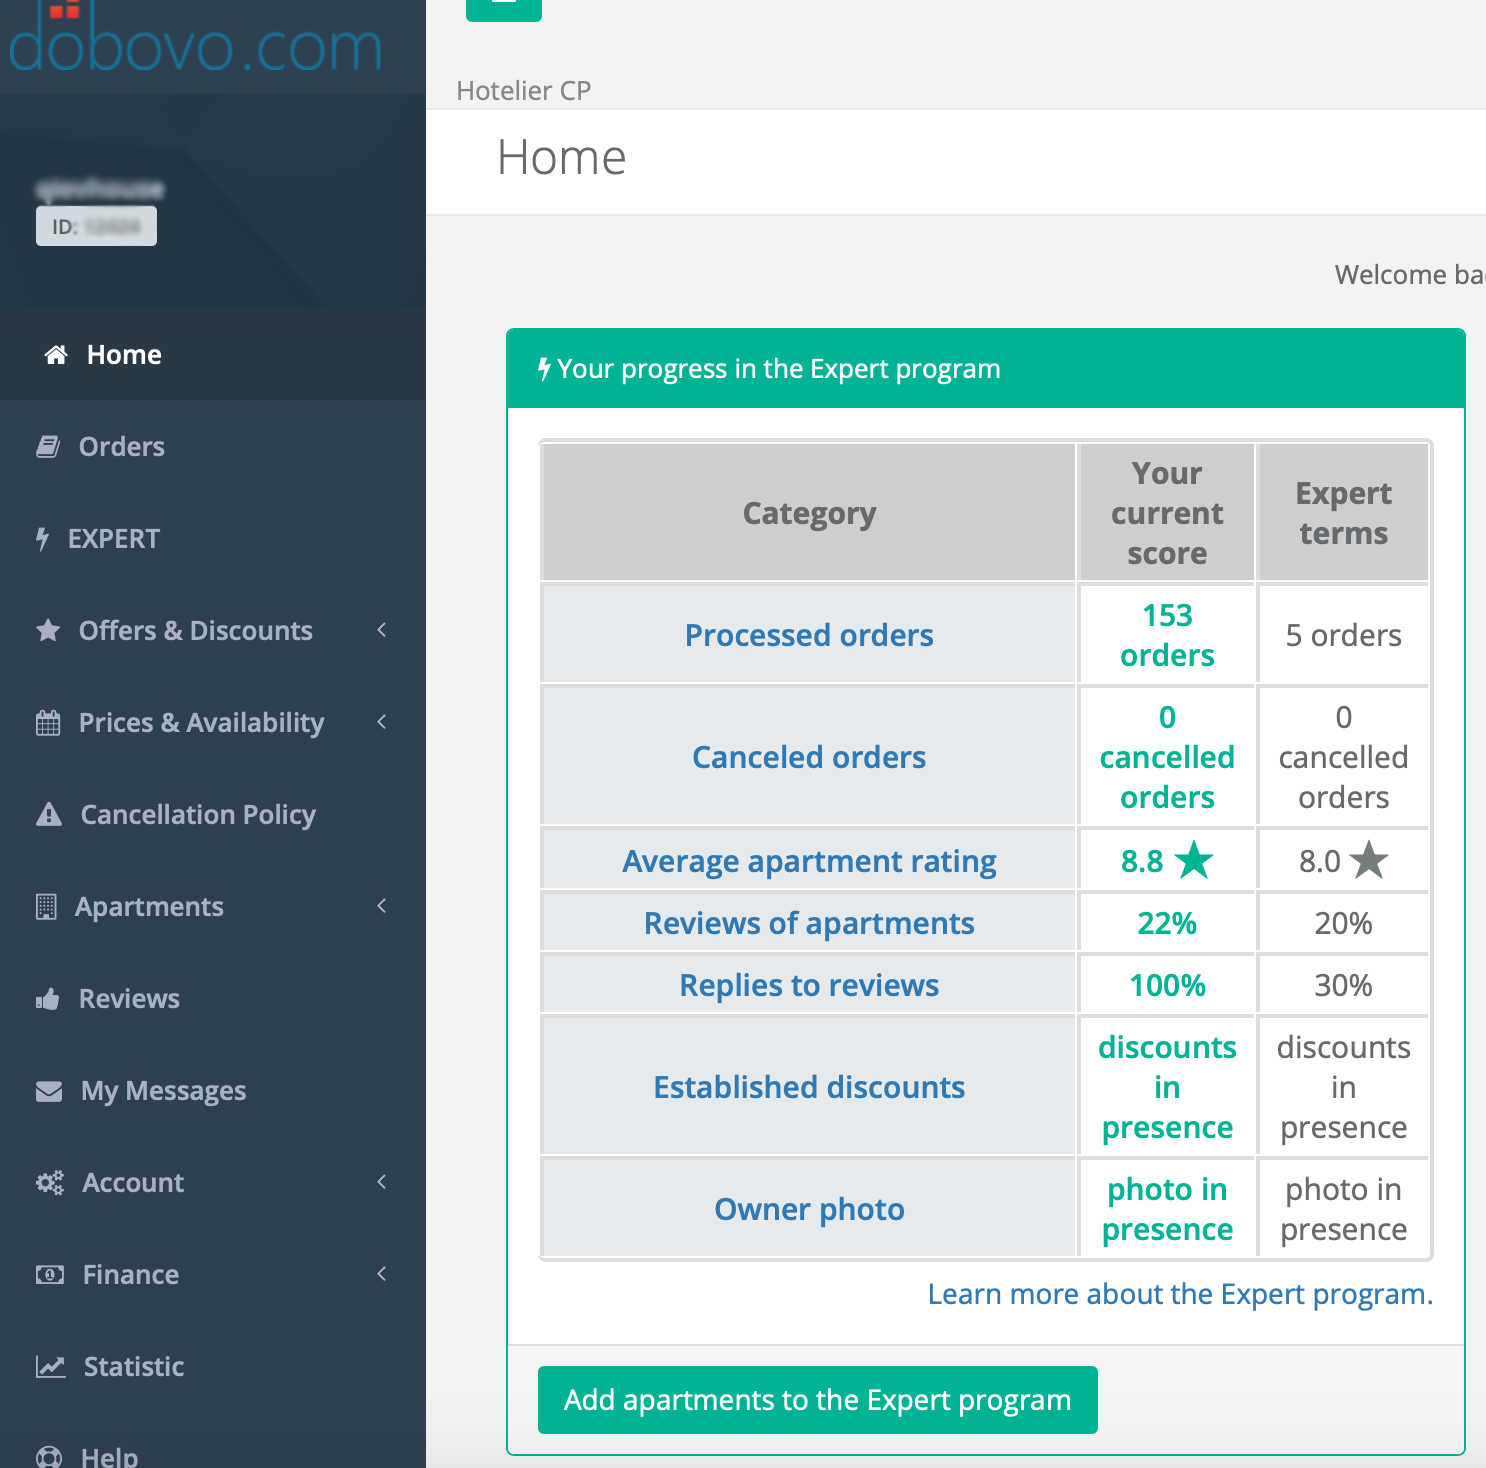This screenshot has height=1468, width=1486.
Task: Click the Statistic line chart icon
Action: (51, 1367)
